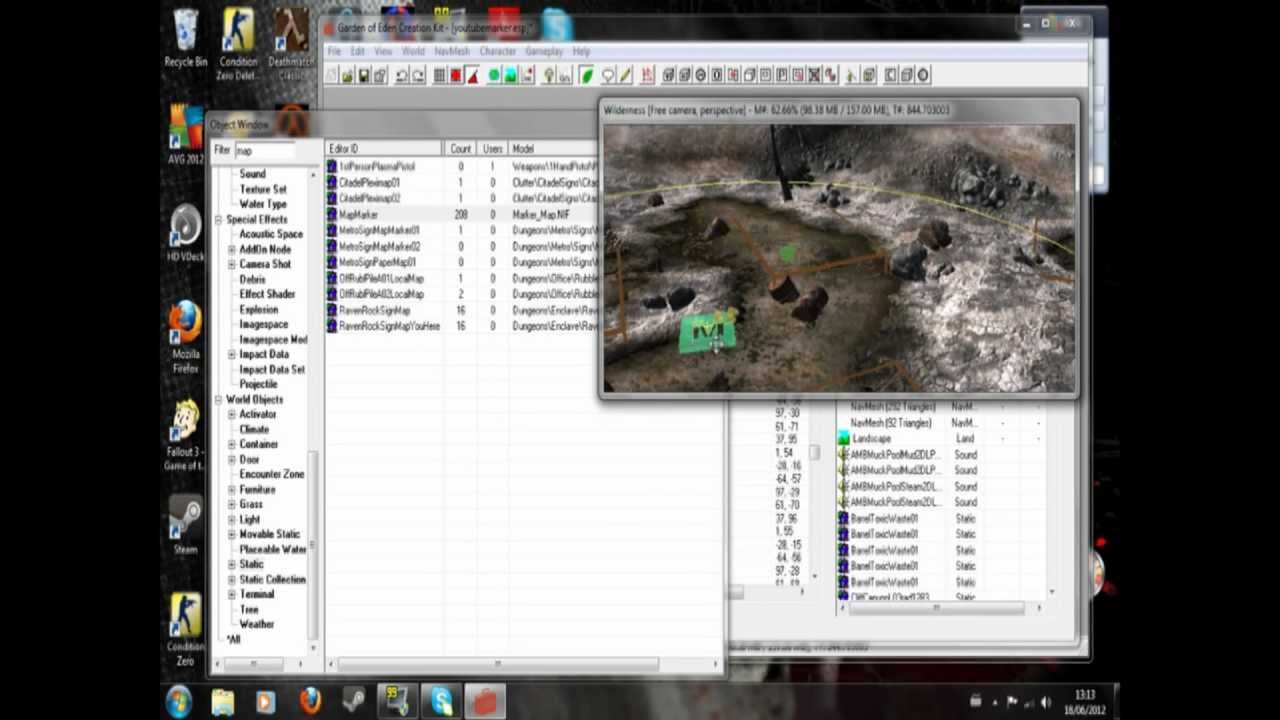Click the green leaf toolbar icon

point(587,75)
